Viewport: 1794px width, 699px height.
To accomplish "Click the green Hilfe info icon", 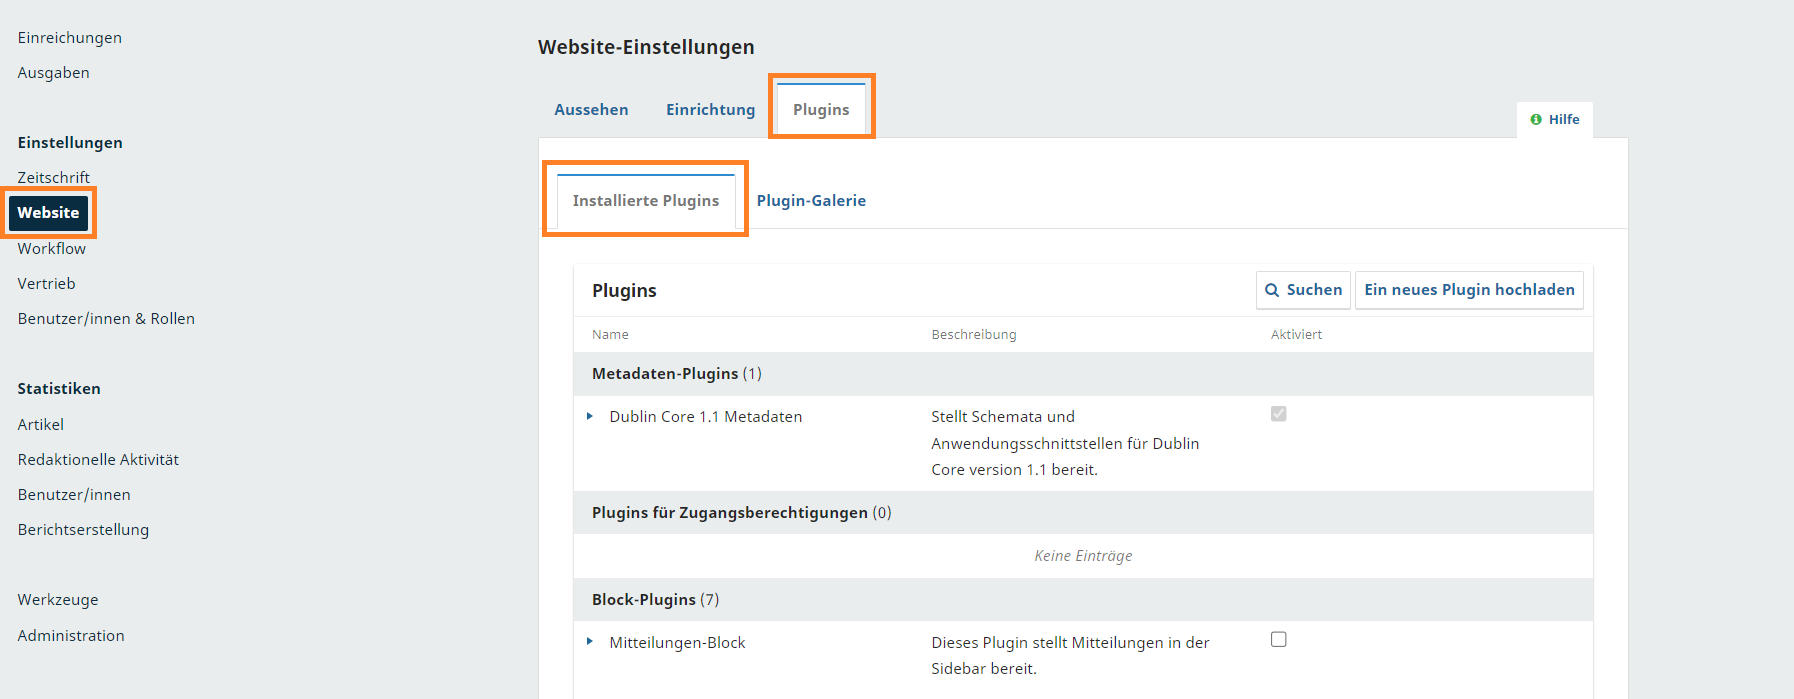I will point(1536,119).
